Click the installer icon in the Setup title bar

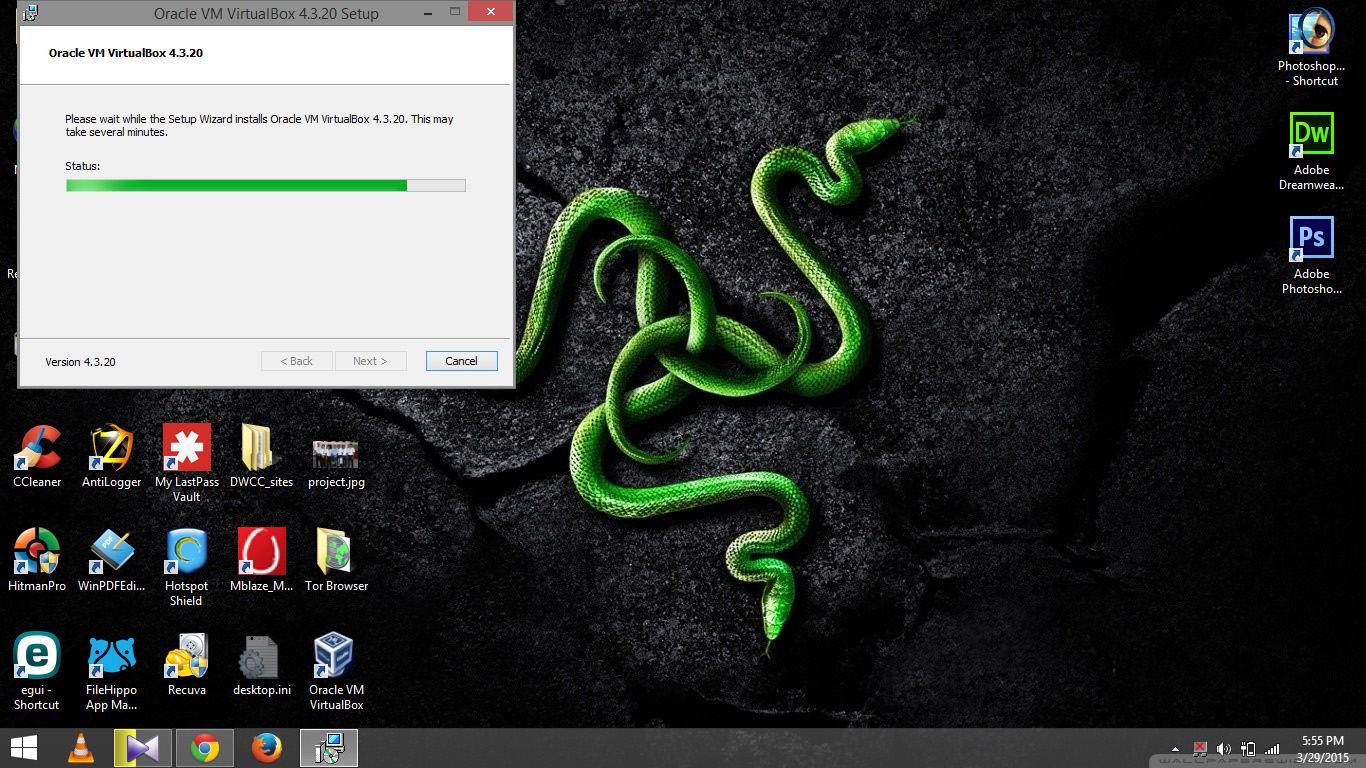click(30, 13)
